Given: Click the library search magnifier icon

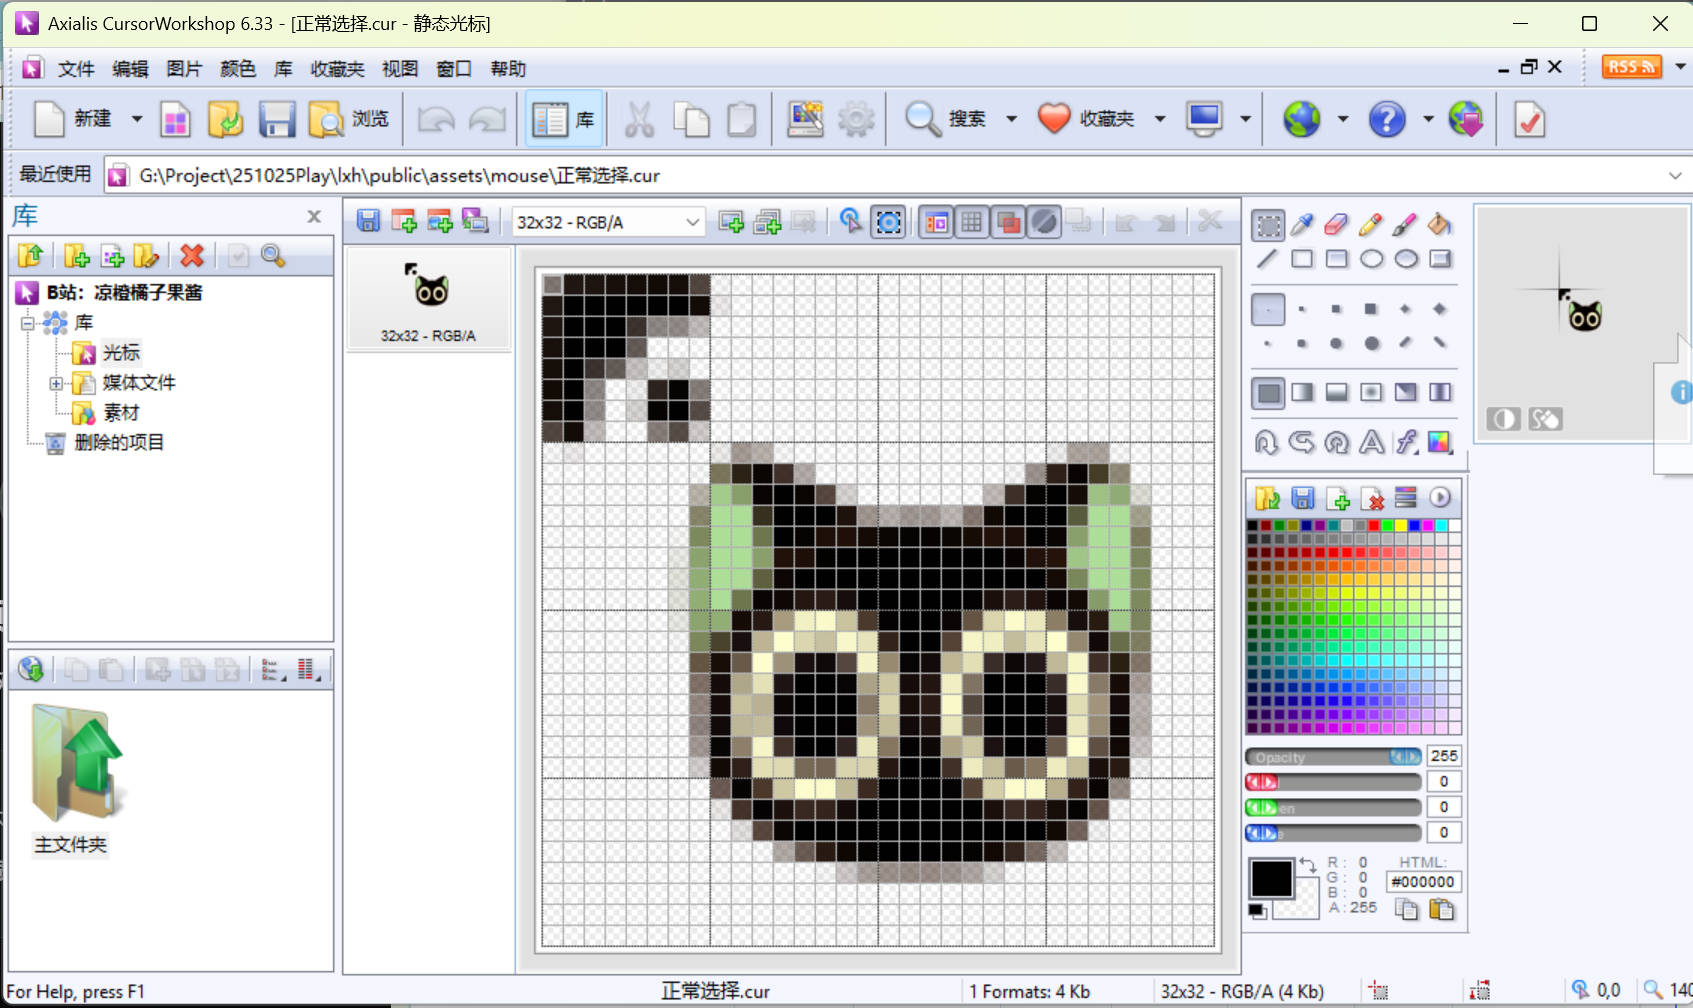Looking at the screenshot, I should (x=273, y=256).
